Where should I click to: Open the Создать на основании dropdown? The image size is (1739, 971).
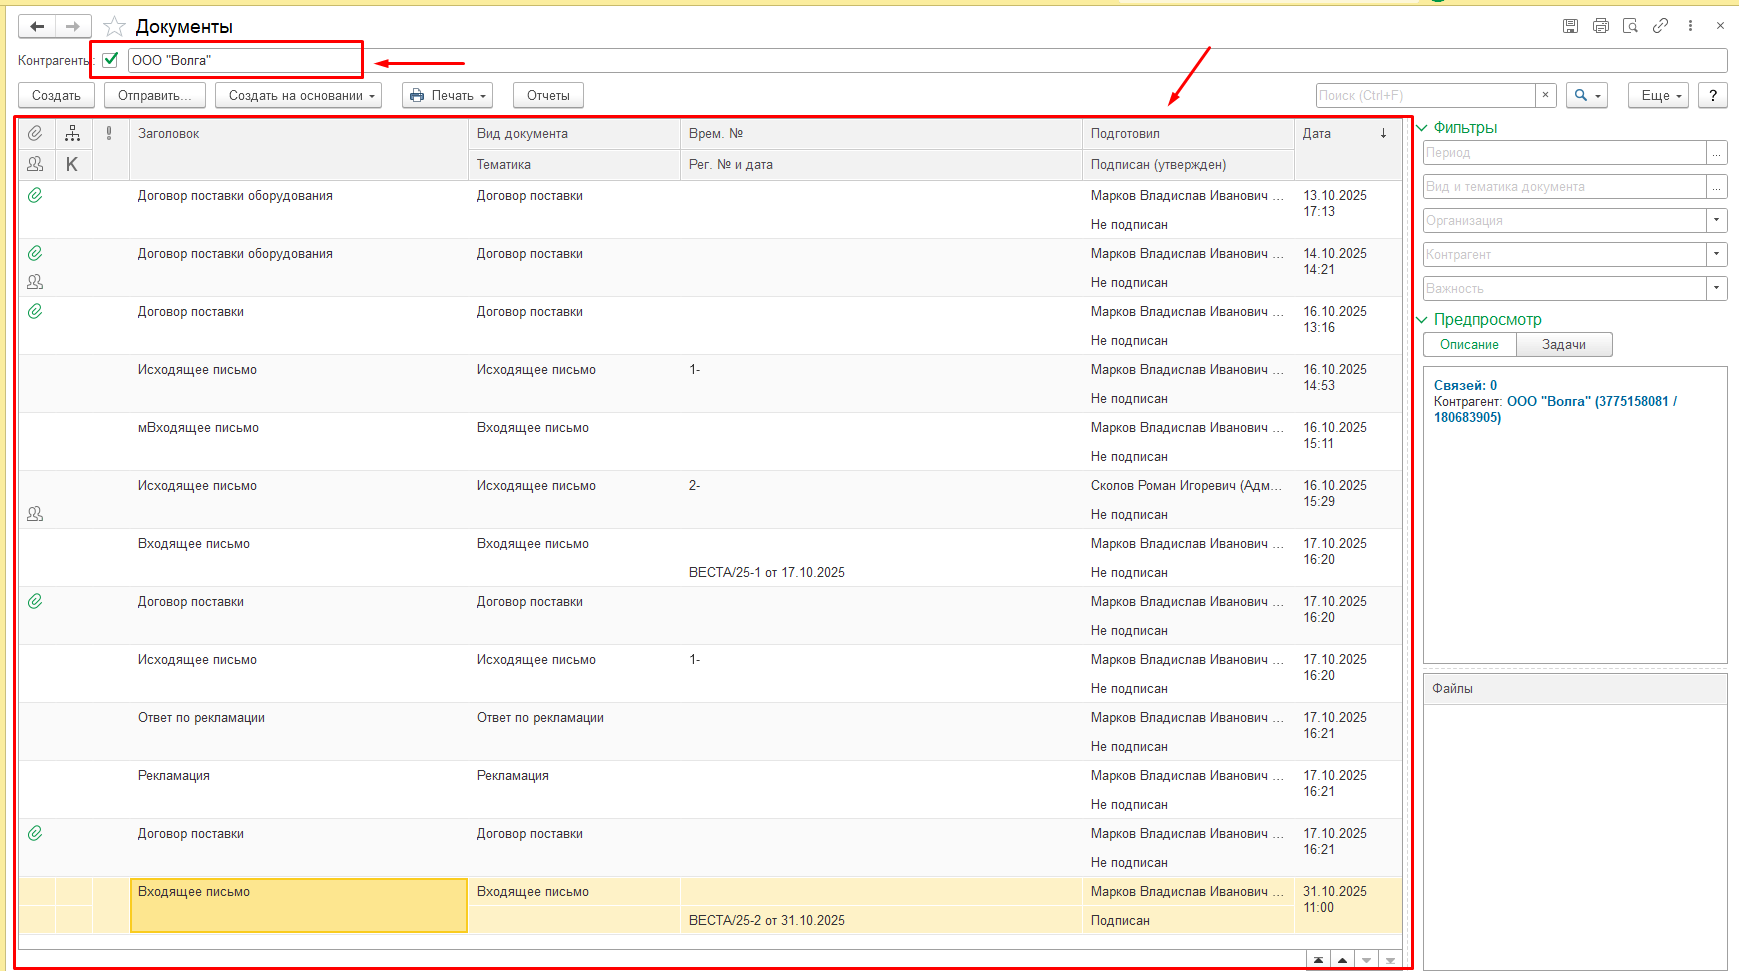[x=298, y=95]
